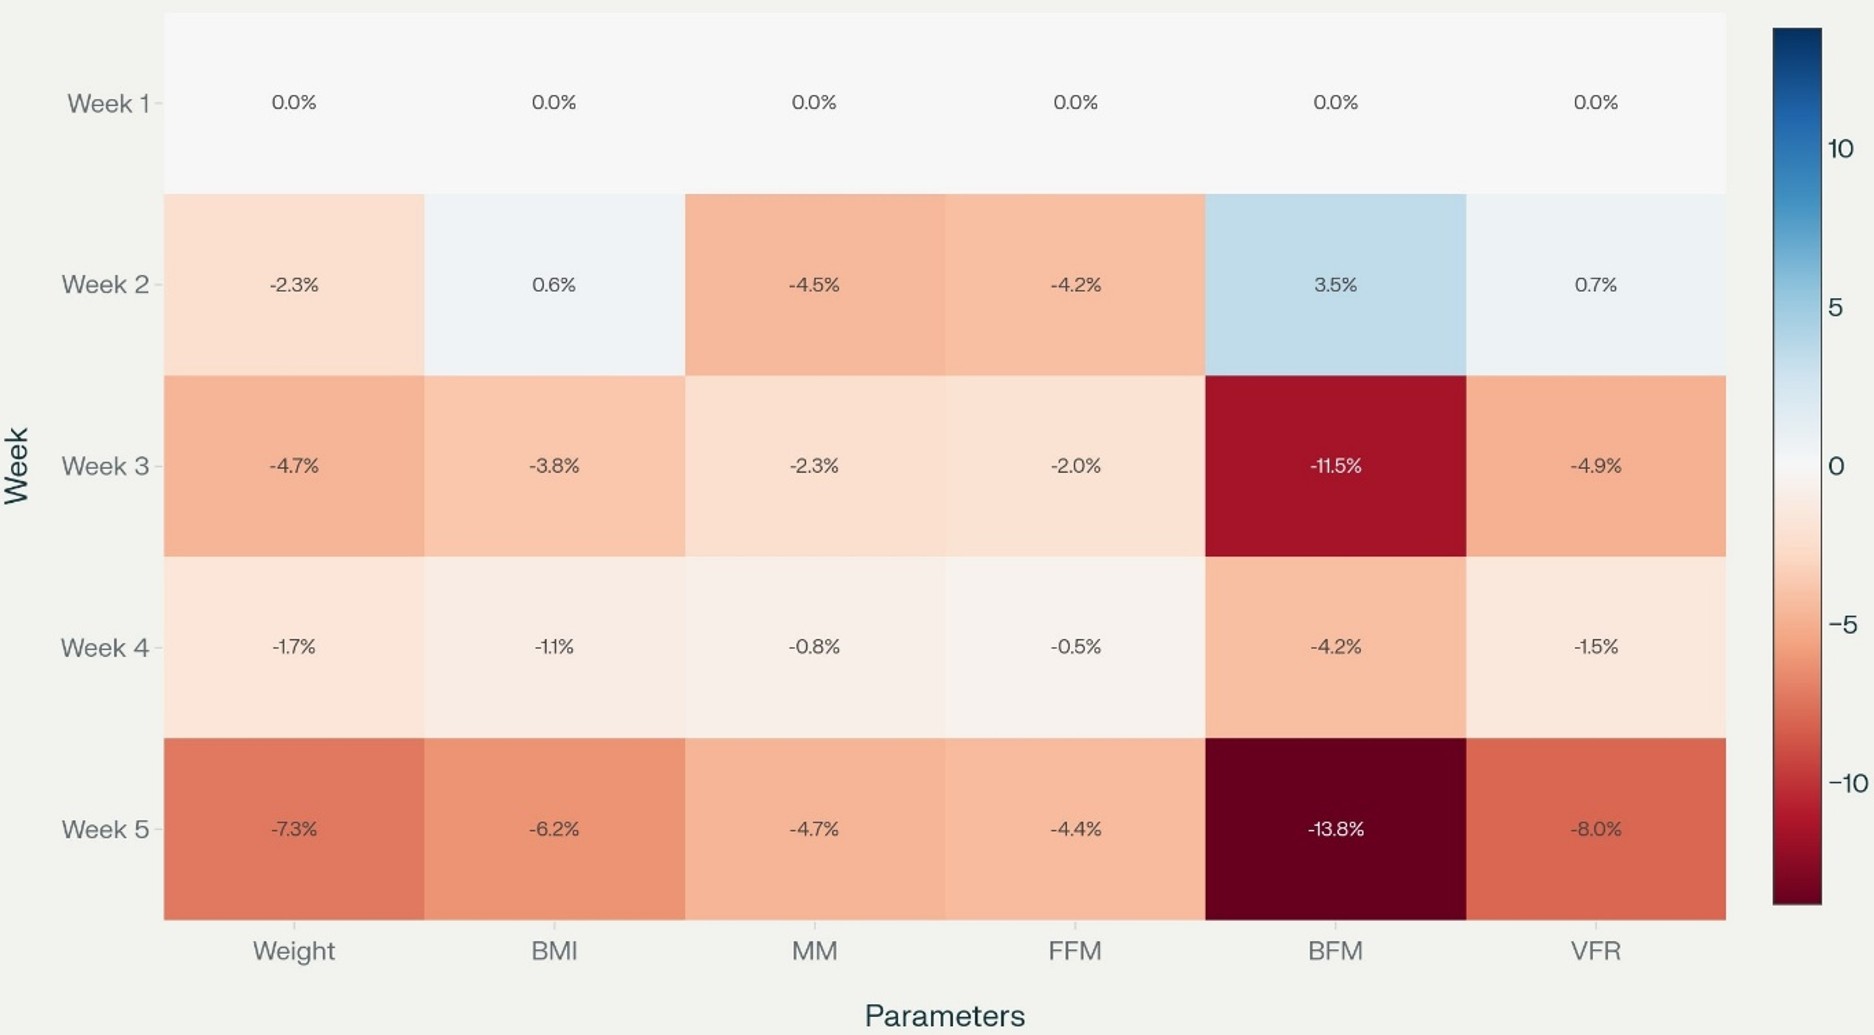This screenshot has width=1874, height=1035.
Task: Click the Week 4 BFM cell showing -4.2%
Action: pyautogui.click(x=1335, y=647)
